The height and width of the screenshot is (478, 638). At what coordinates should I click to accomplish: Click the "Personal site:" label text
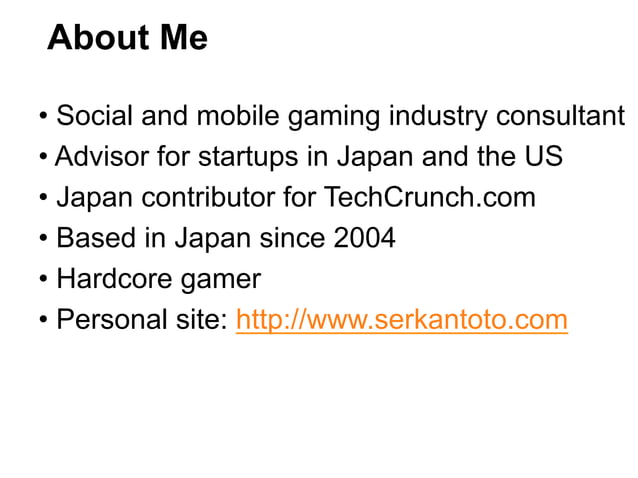click(141, 319)
